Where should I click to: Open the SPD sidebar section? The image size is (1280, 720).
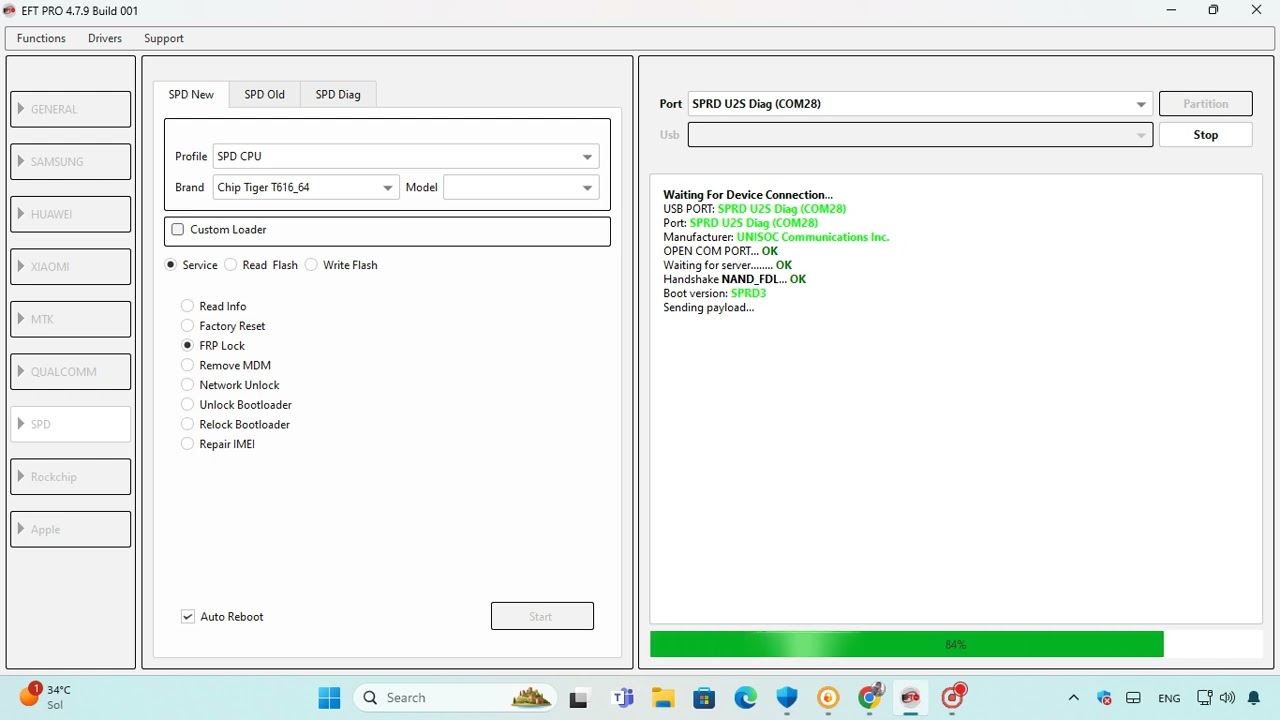71,424
